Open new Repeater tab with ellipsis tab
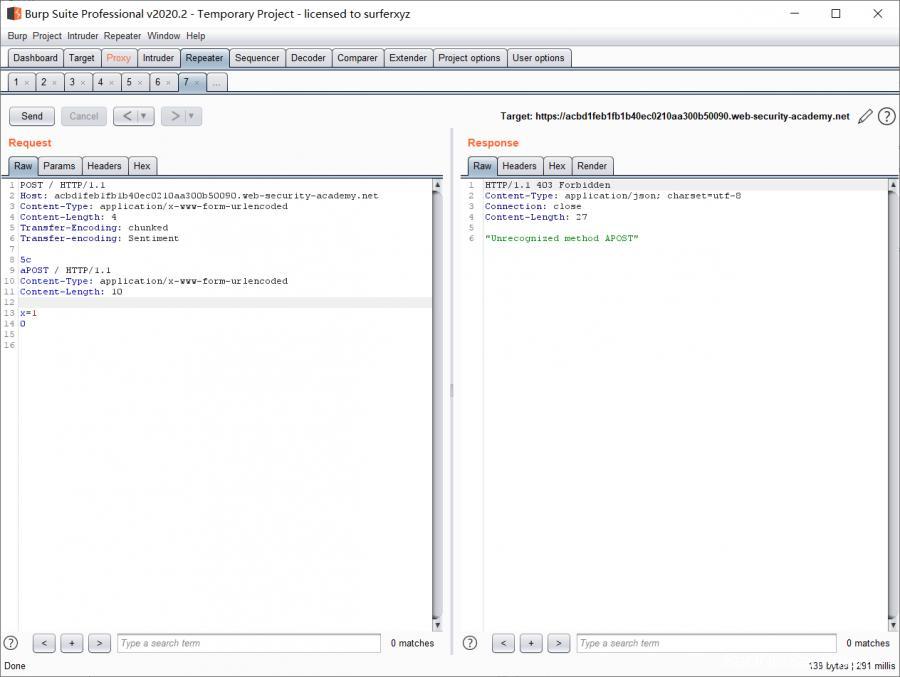This screenshot has height=677, width=900. pos(217,83)
